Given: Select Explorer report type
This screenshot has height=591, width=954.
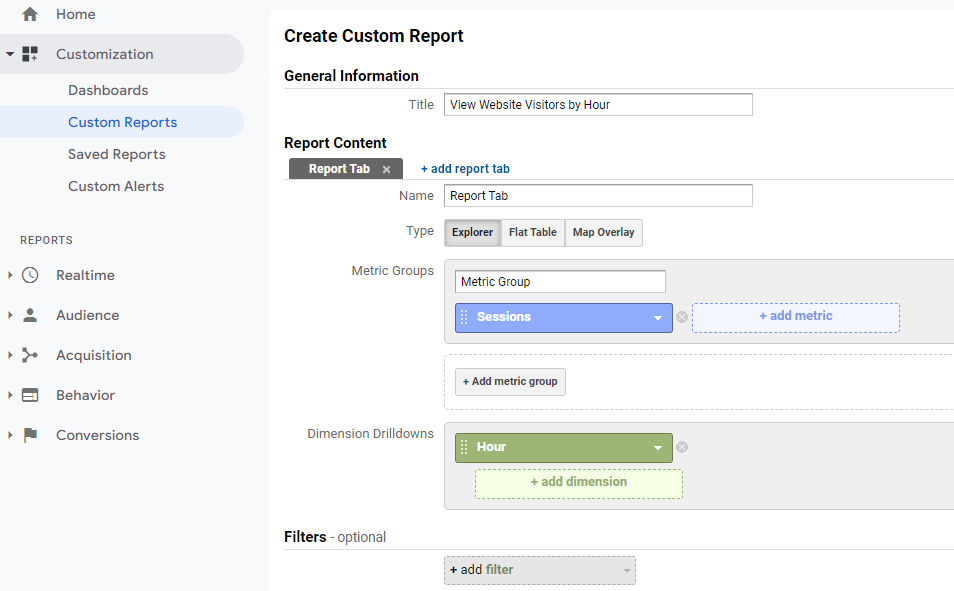Looking at the screenshot, I should [x=472, y=233].
